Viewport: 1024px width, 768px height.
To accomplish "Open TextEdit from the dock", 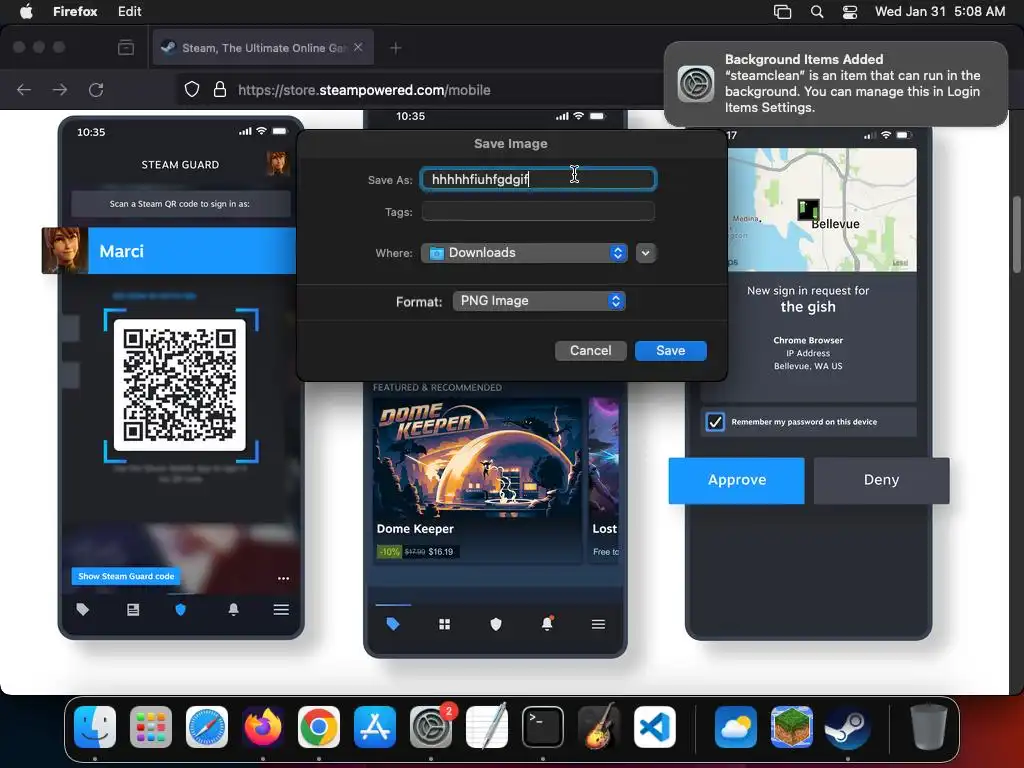I will click(x=487, y=727).
